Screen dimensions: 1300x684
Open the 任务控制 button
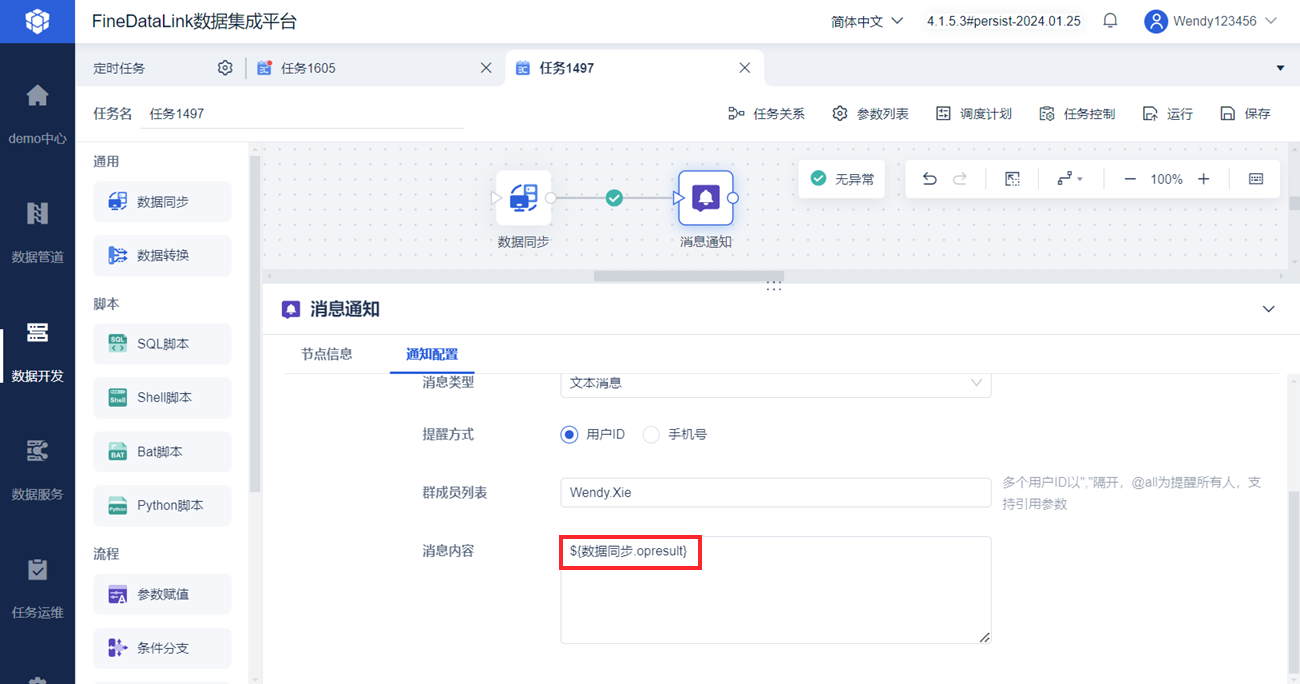click(x=1077, y=114)
